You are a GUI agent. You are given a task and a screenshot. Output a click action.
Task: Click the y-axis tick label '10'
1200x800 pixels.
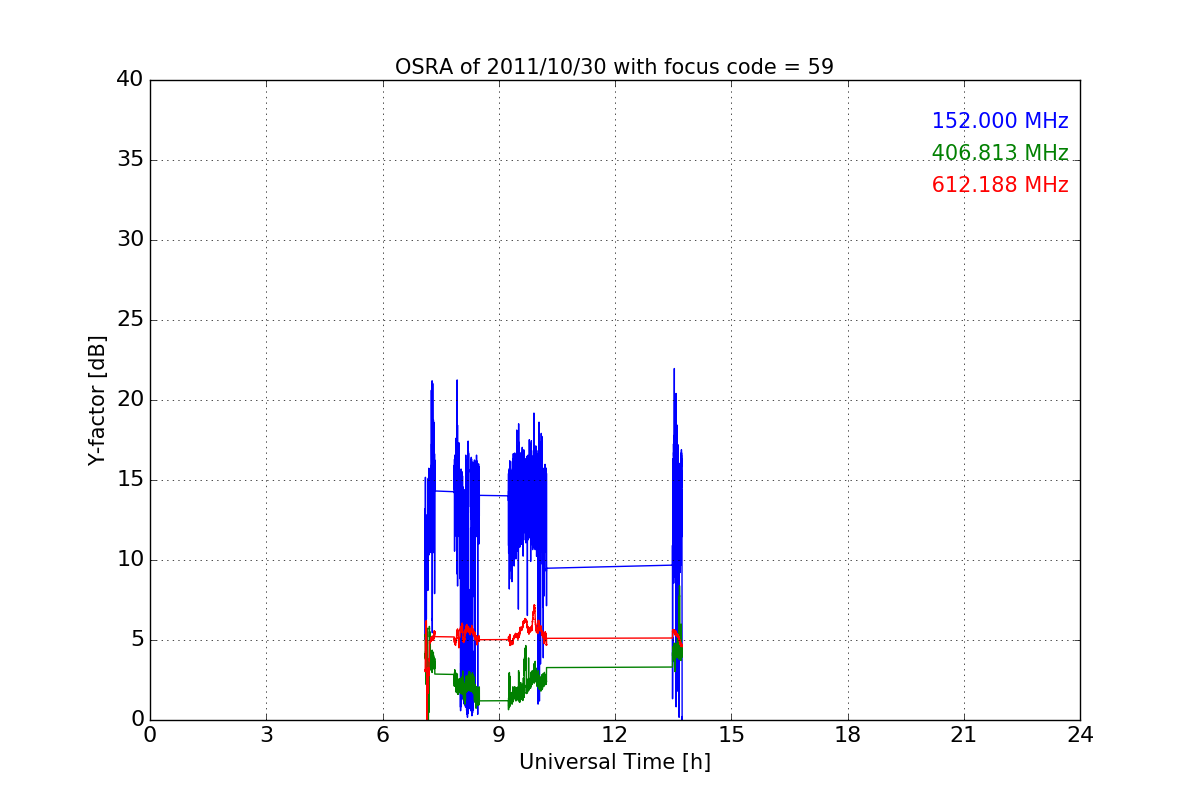(x=130, y=560)
